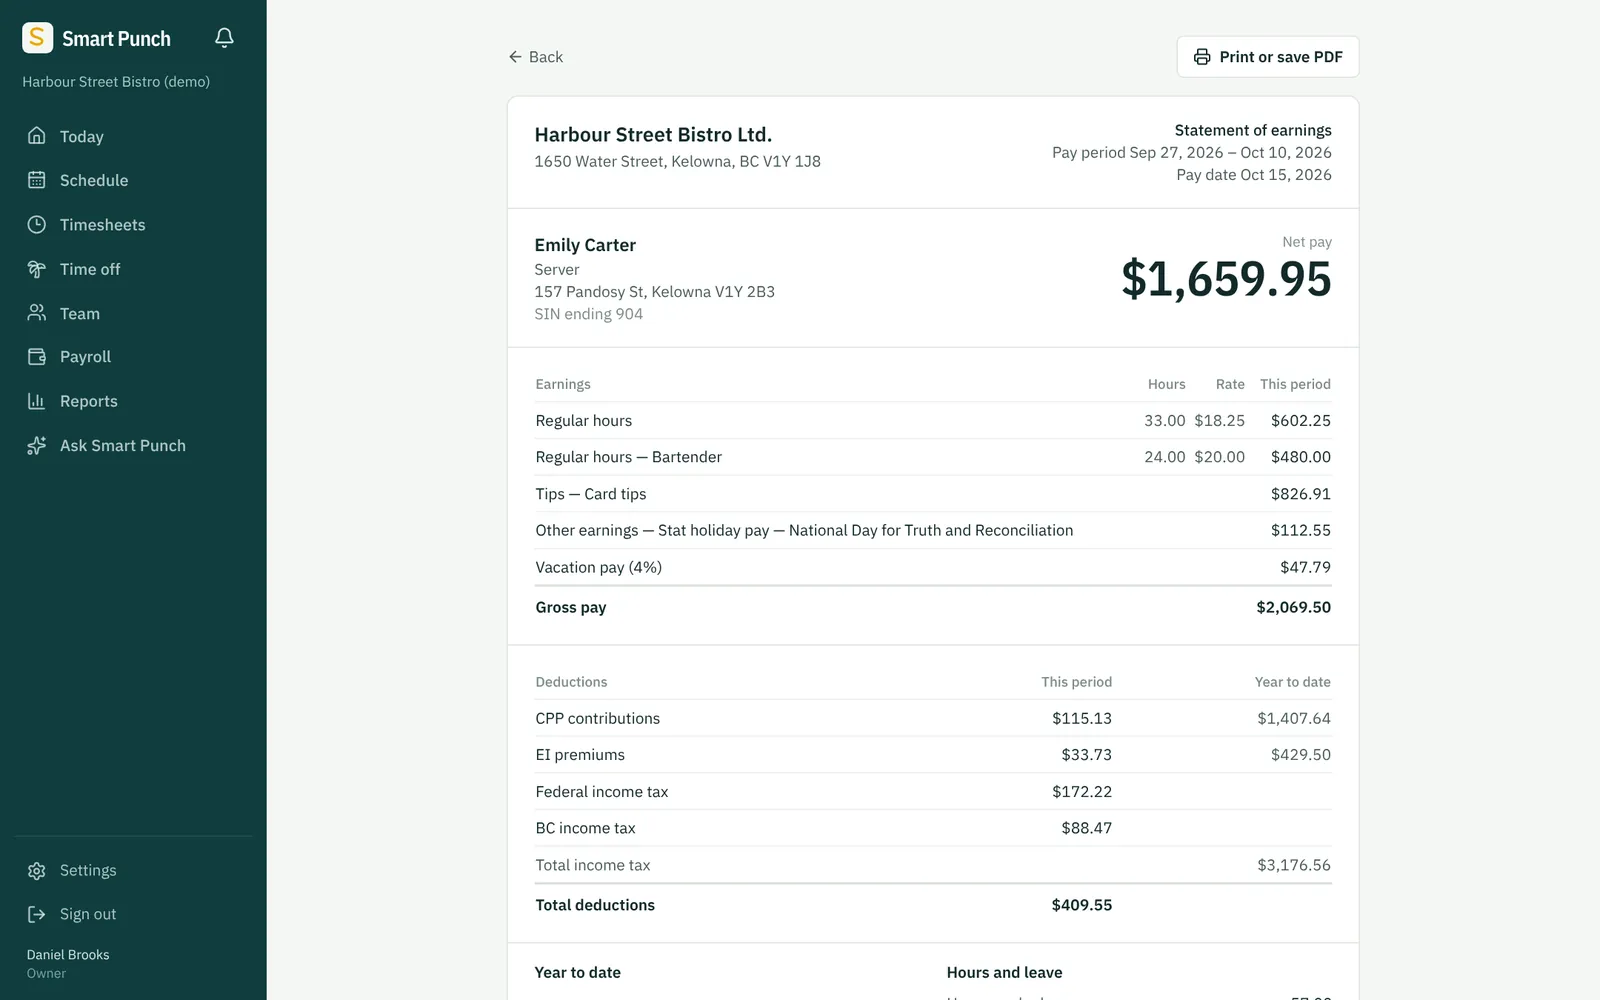Click the Regular hours — Bartender row
1600x1000 pixels.
933,457
